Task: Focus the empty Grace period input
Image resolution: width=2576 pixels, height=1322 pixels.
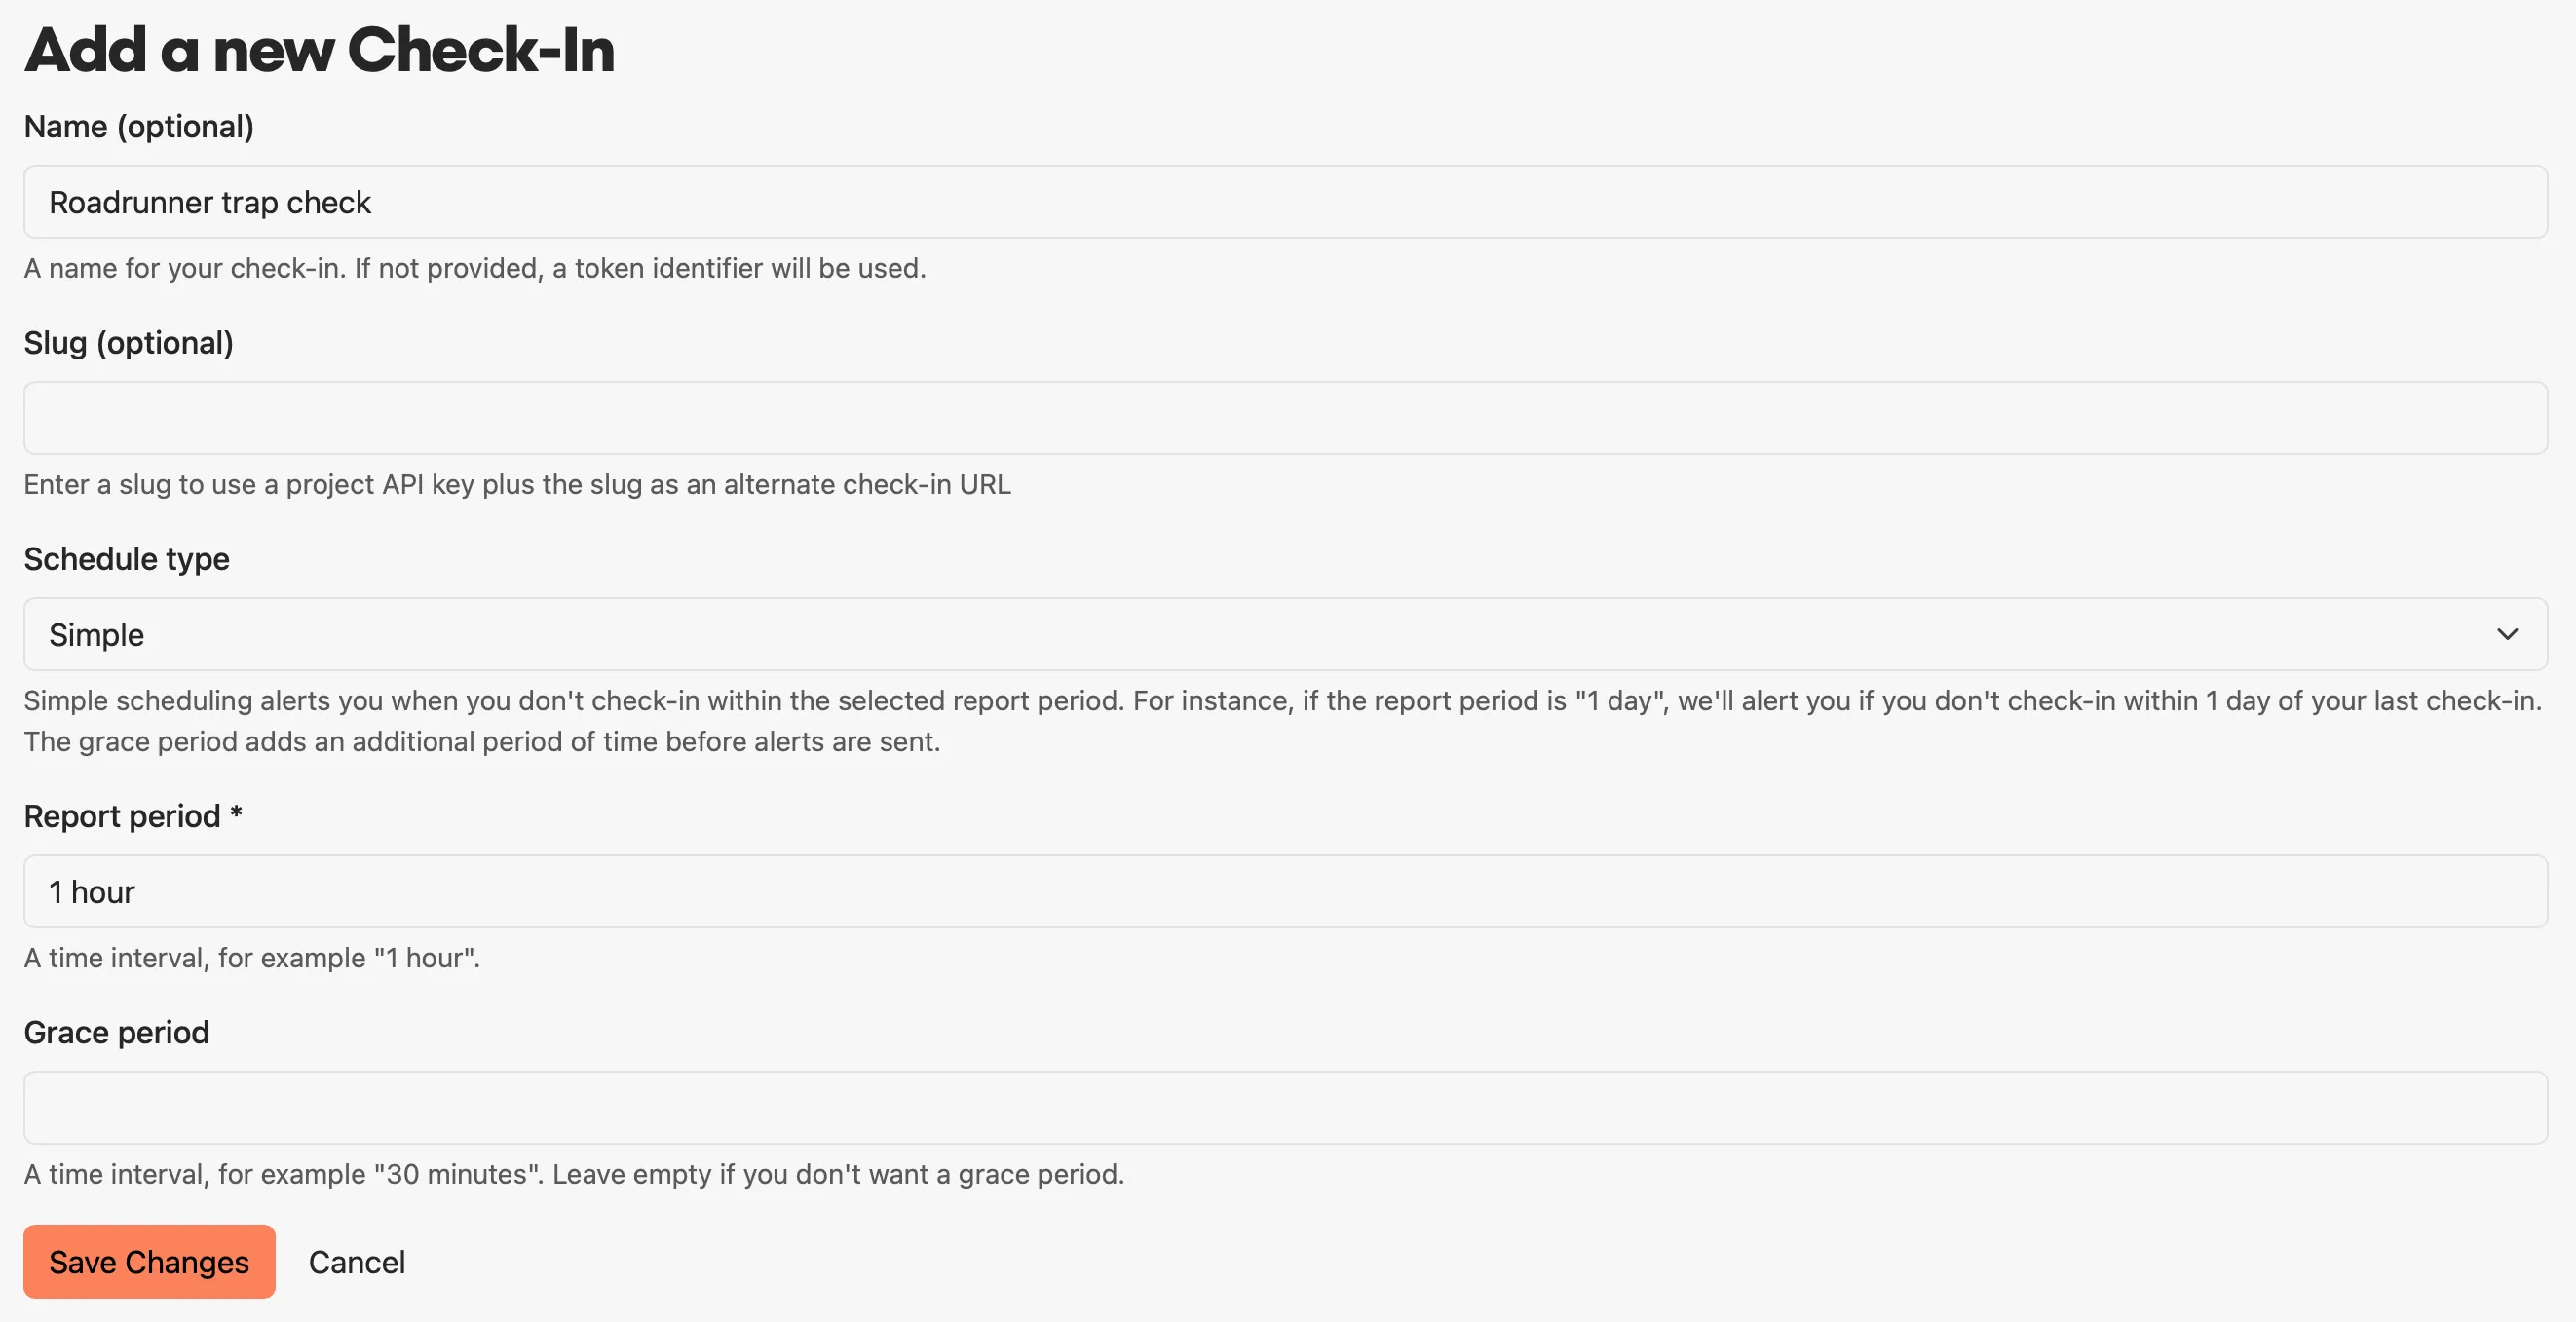Action: (x=1285, y=1107)
